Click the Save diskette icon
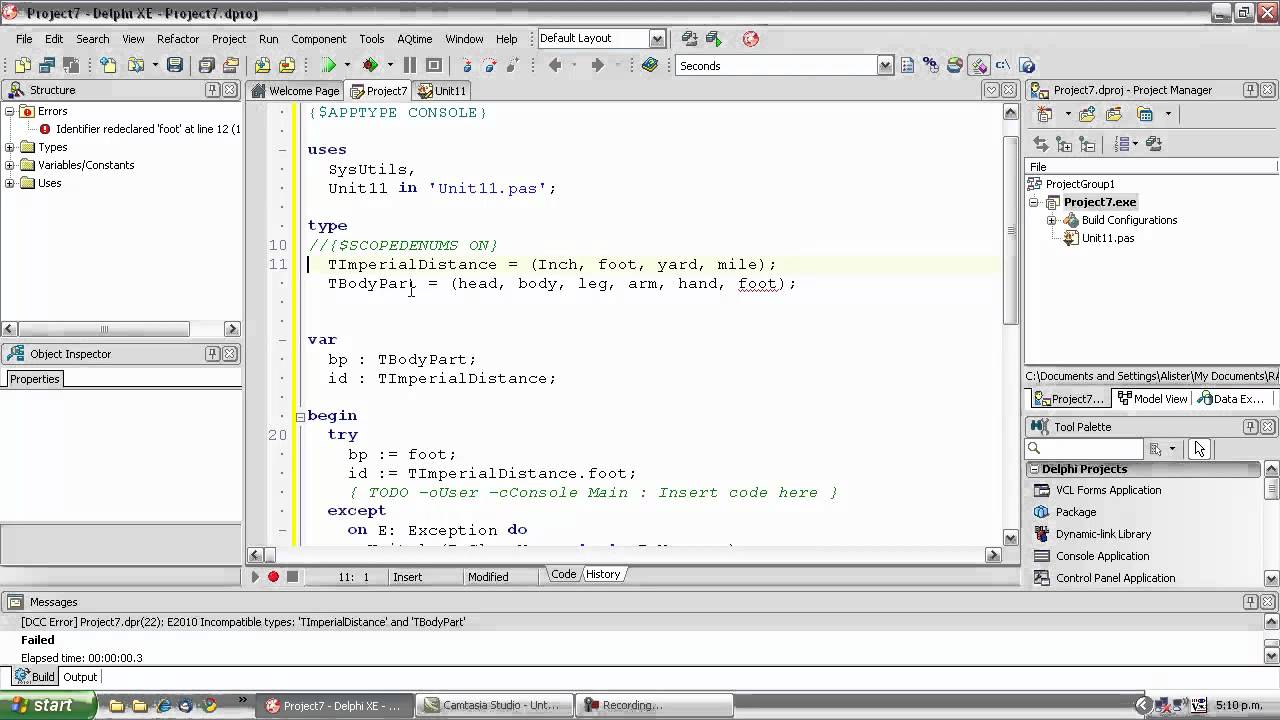The width and height of the screenshot is (1280, 720). [174, 65]
